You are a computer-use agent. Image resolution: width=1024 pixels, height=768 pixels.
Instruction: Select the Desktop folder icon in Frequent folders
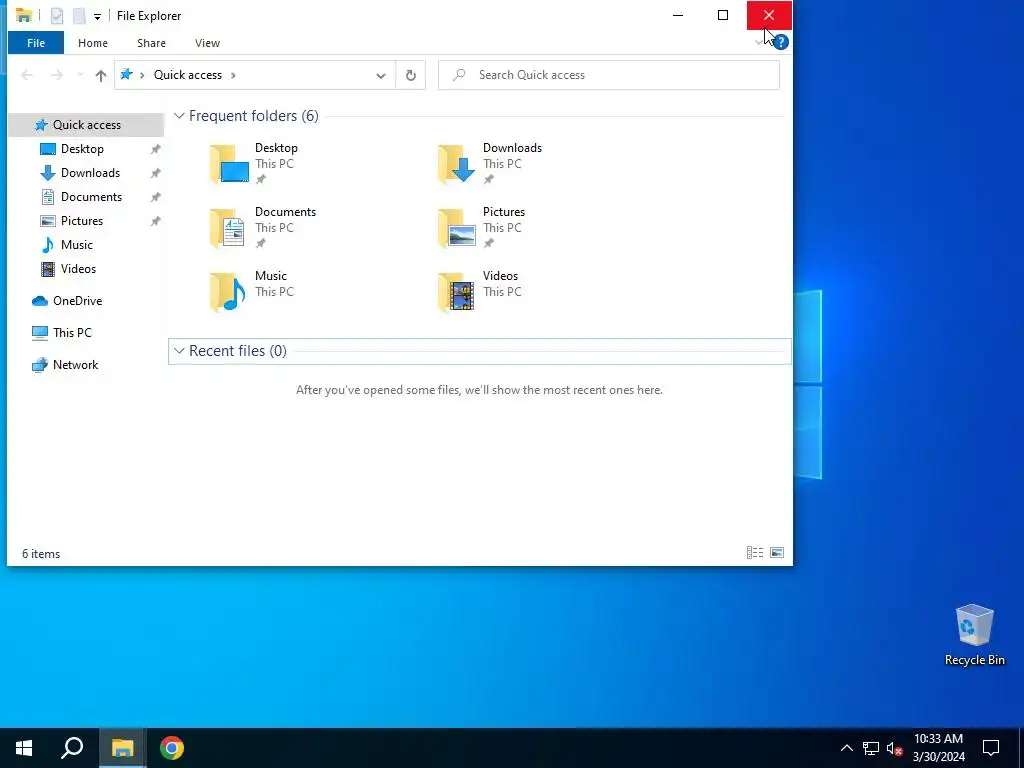tap(229, 164)
